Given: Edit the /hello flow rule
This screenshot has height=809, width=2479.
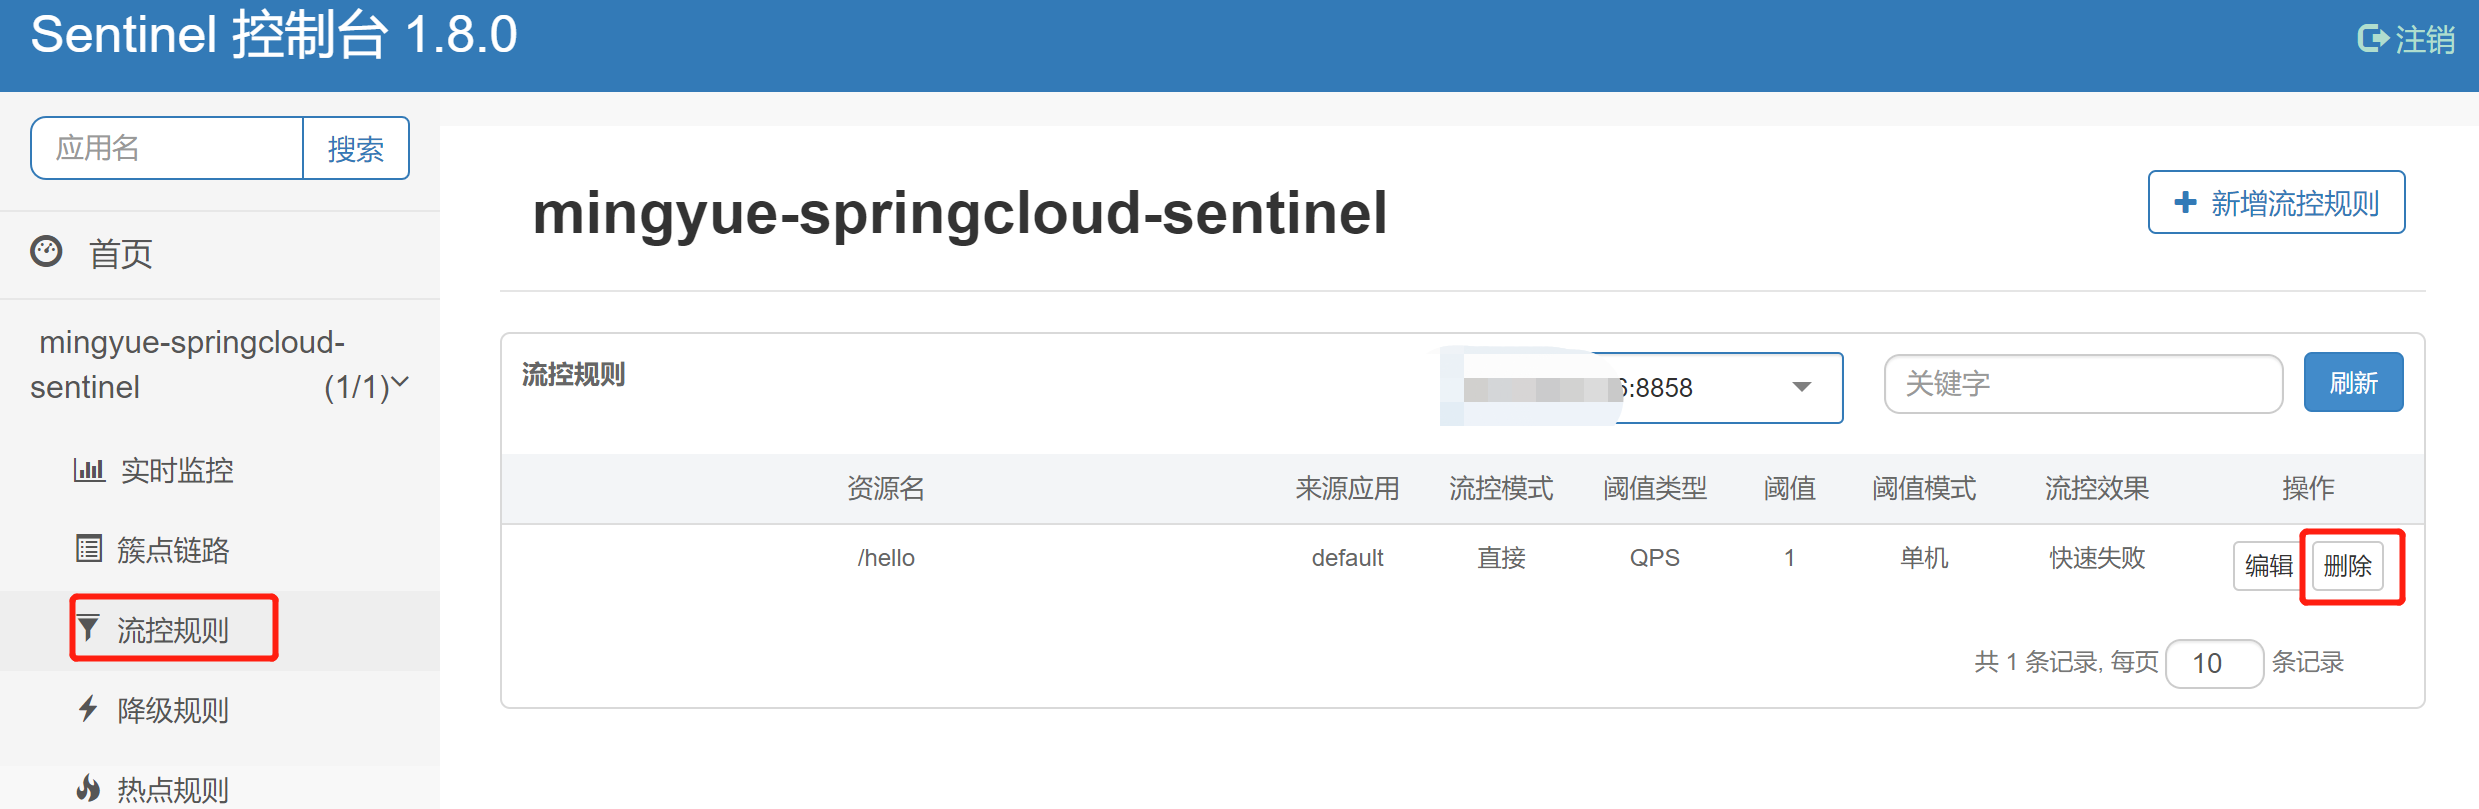Looking at the screenshot, I should coord(2268,566).
